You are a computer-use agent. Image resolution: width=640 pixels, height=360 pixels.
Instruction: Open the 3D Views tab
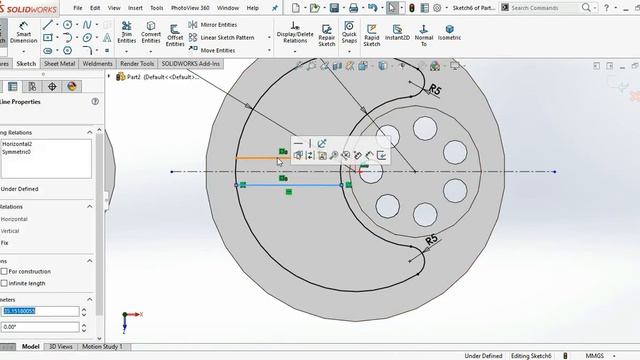(60, 347)
